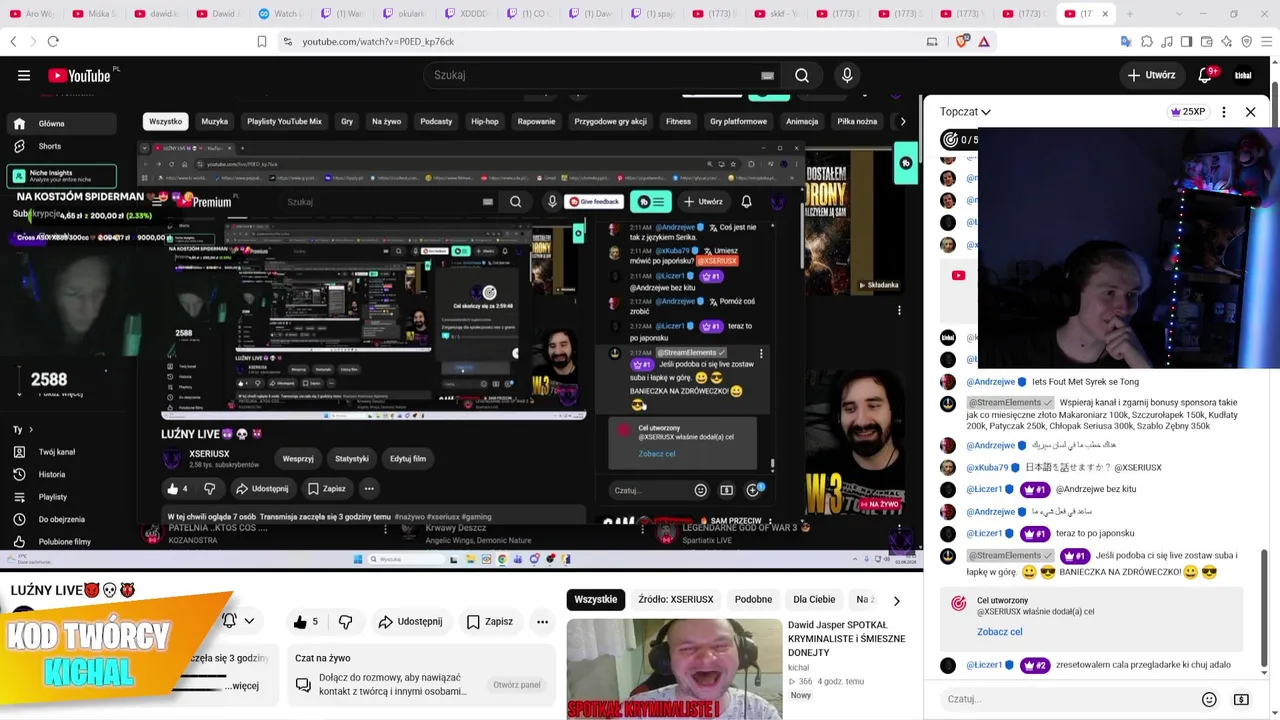
Task: Open the emoji picker in chat
Action: 1209,699
